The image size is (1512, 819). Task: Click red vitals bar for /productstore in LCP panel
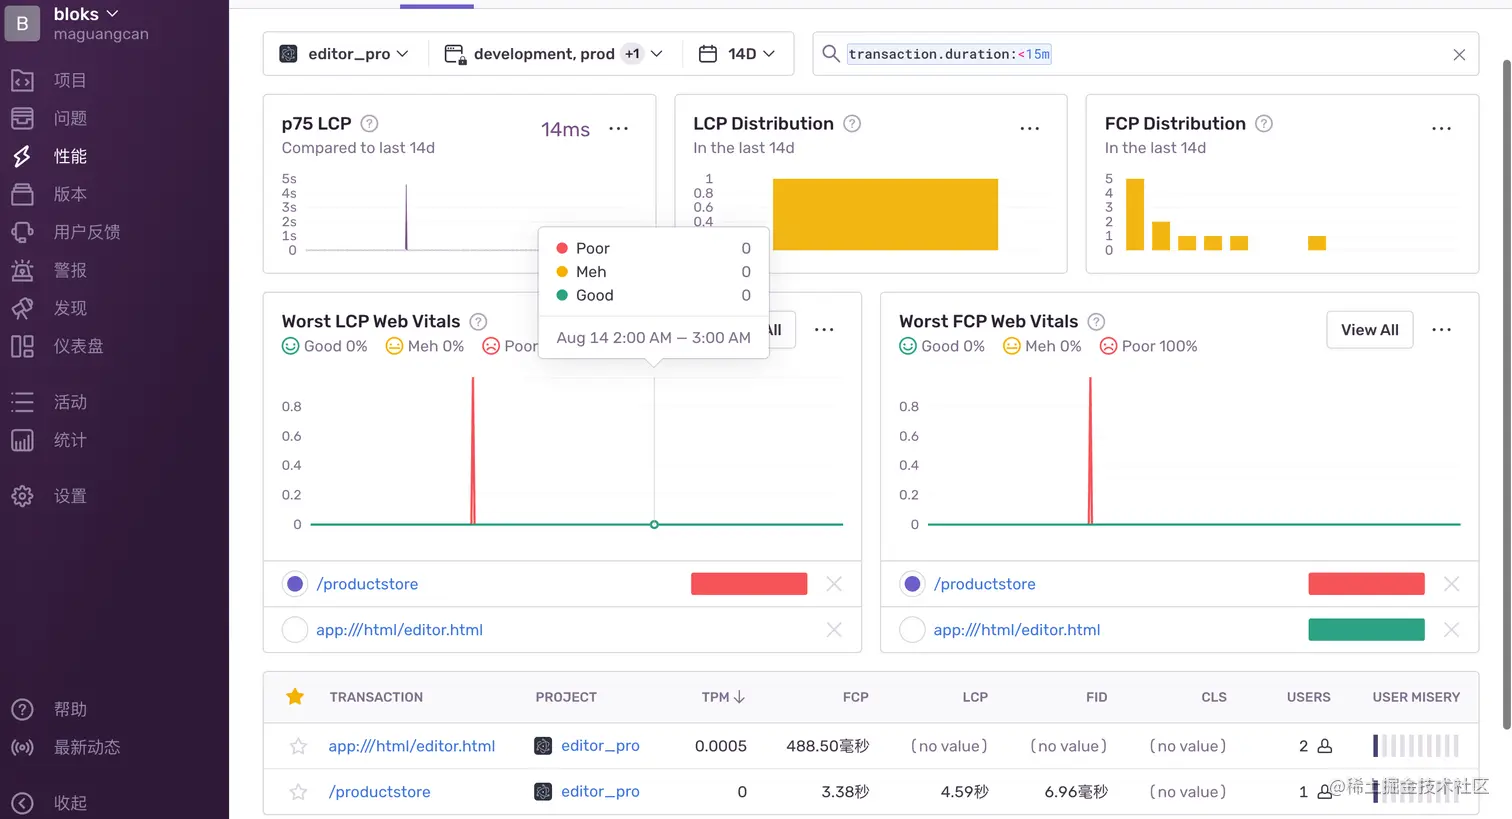(749, 584)
